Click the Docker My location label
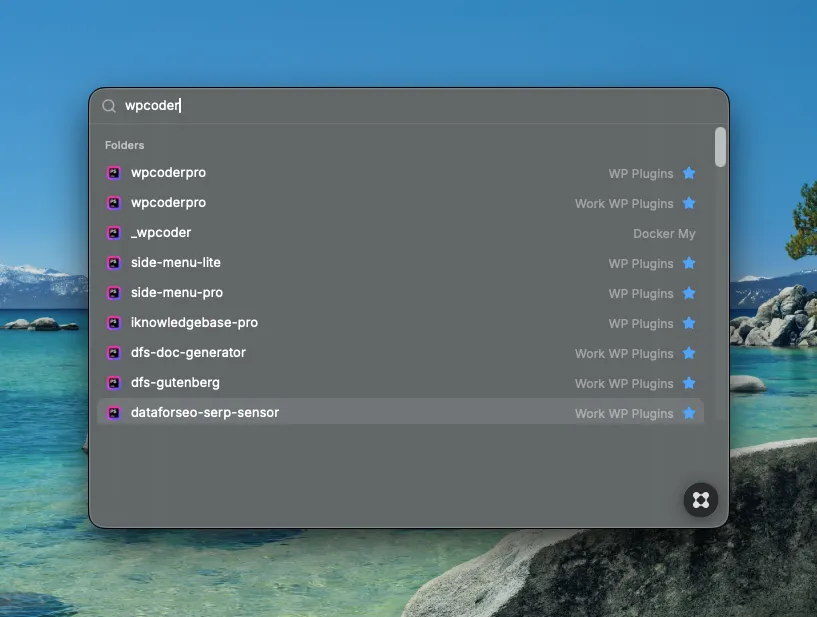 pyautogui.click(x=664, y=233)
